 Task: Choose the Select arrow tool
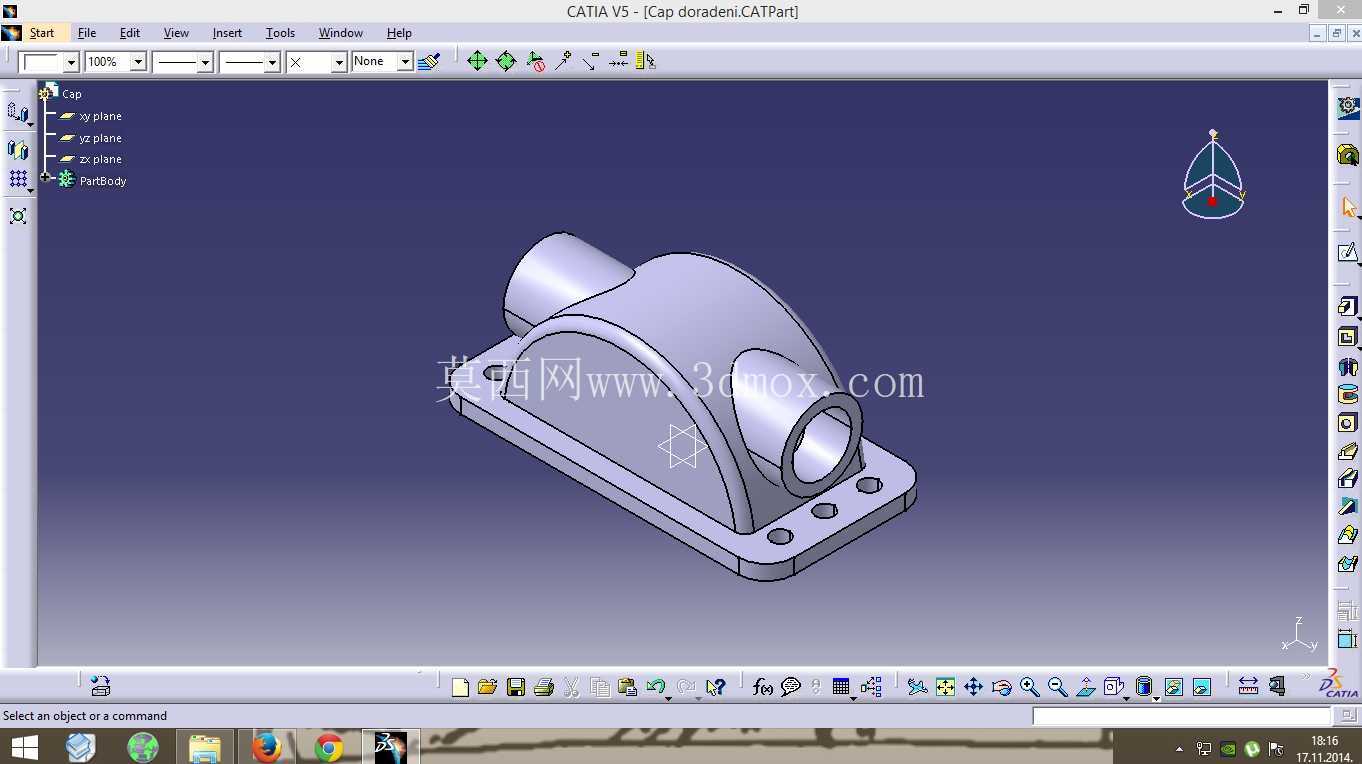coord(1347,207)
